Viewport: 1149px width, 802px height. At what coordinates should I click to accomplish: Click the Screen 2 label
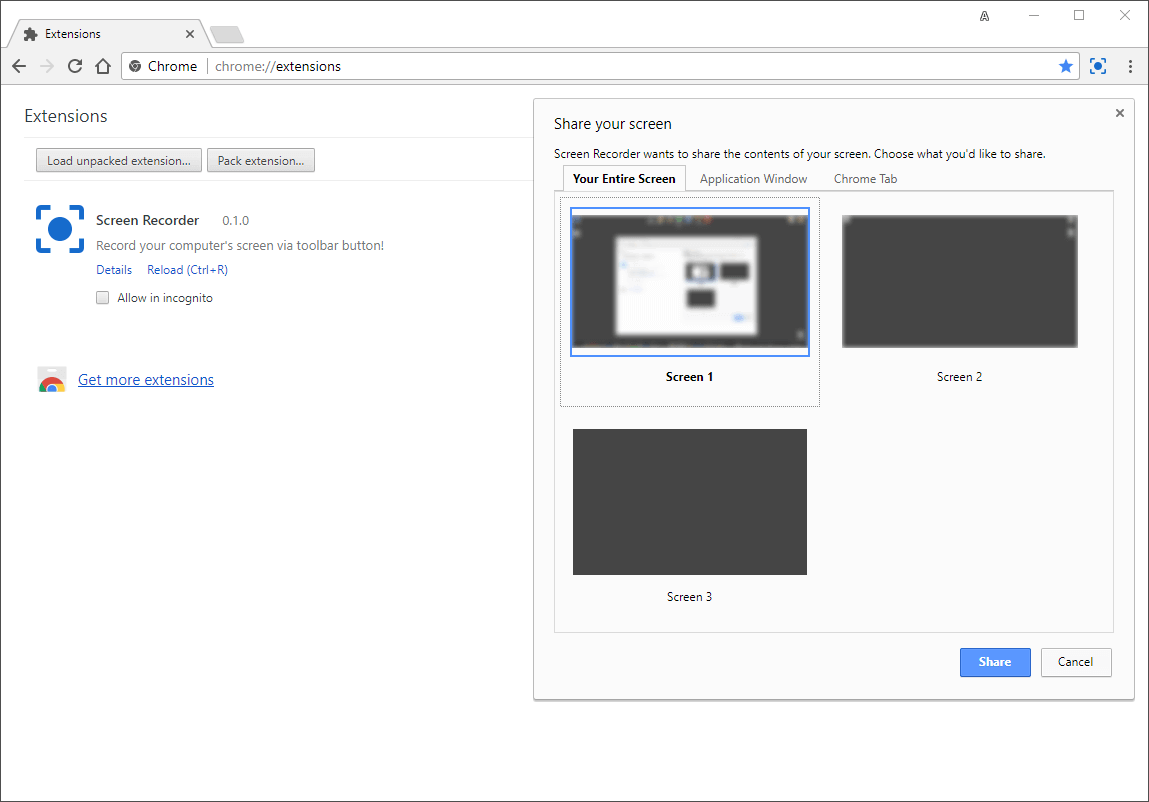[x=959, y=377]
